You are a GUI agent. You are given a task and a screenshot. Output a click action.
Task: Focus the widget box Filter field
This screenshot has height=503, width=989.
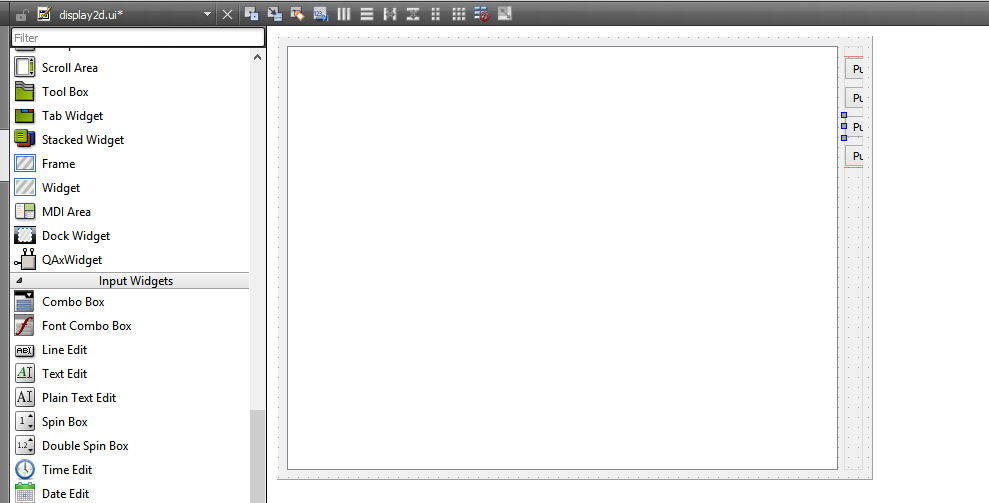coord(138,37)
